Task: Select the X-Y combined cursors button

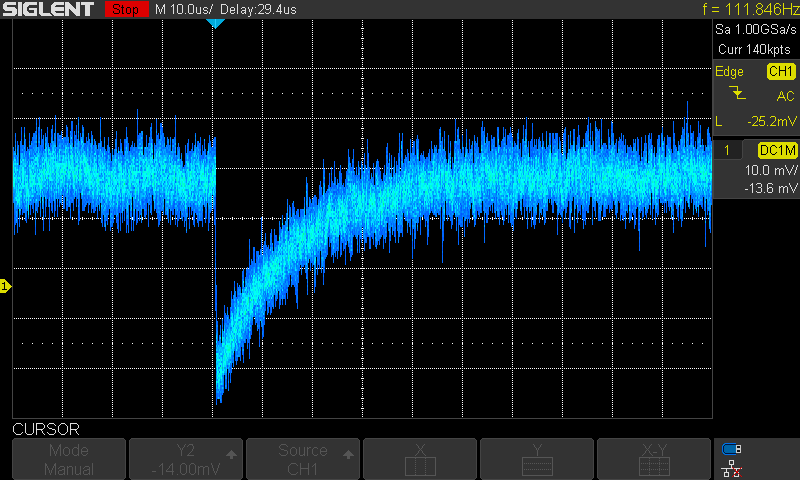Action: coord(654,459)
